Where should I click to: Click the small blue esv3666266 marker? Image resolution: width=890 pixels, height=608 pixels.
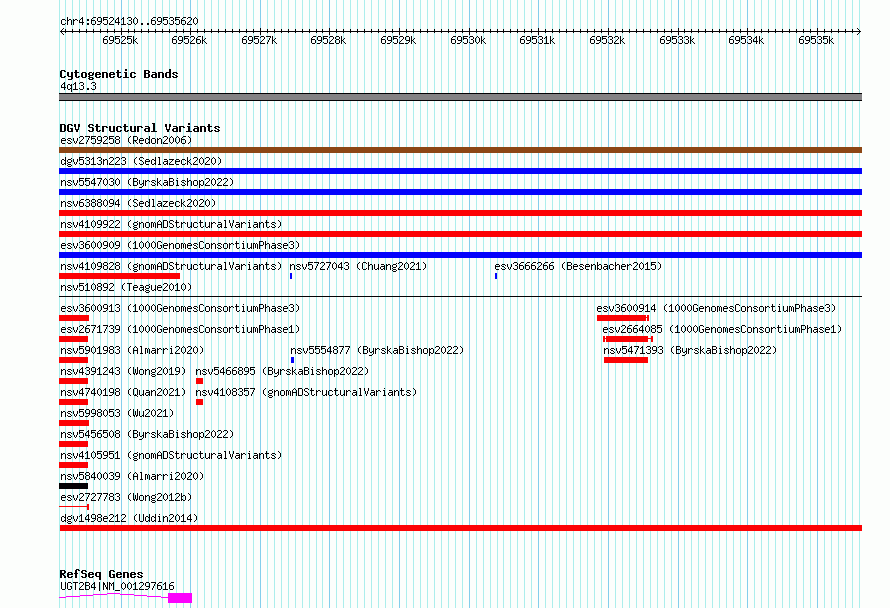(496, 276)
